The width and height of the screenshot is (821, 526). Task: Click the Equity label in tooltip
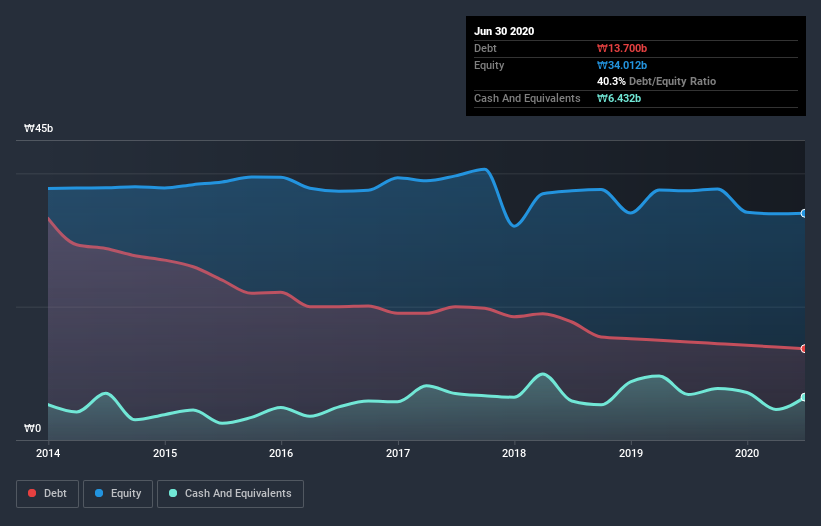click(489, 65)
